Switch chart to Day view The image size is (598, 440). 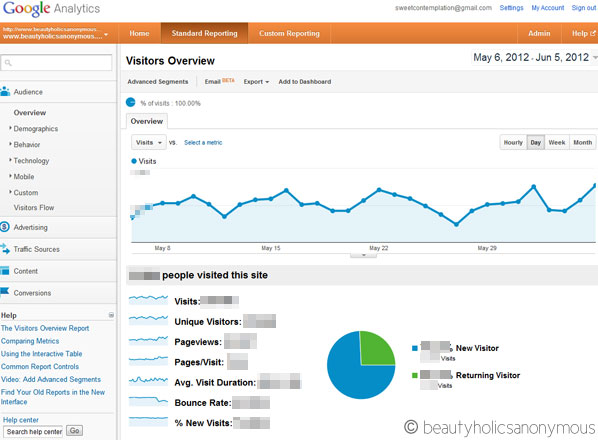535,142
